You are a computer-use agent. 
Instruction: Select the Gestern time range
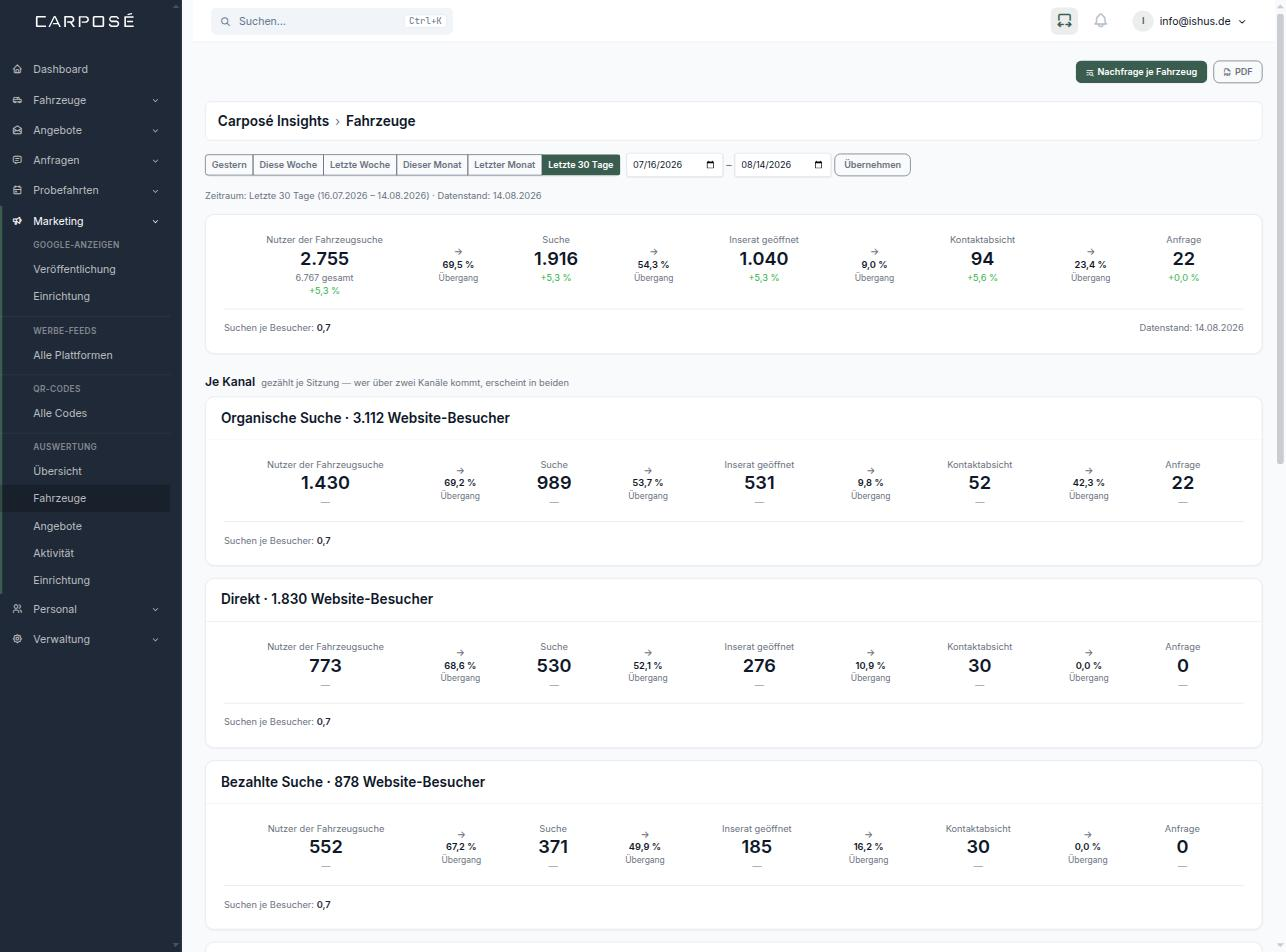point(229,165)
